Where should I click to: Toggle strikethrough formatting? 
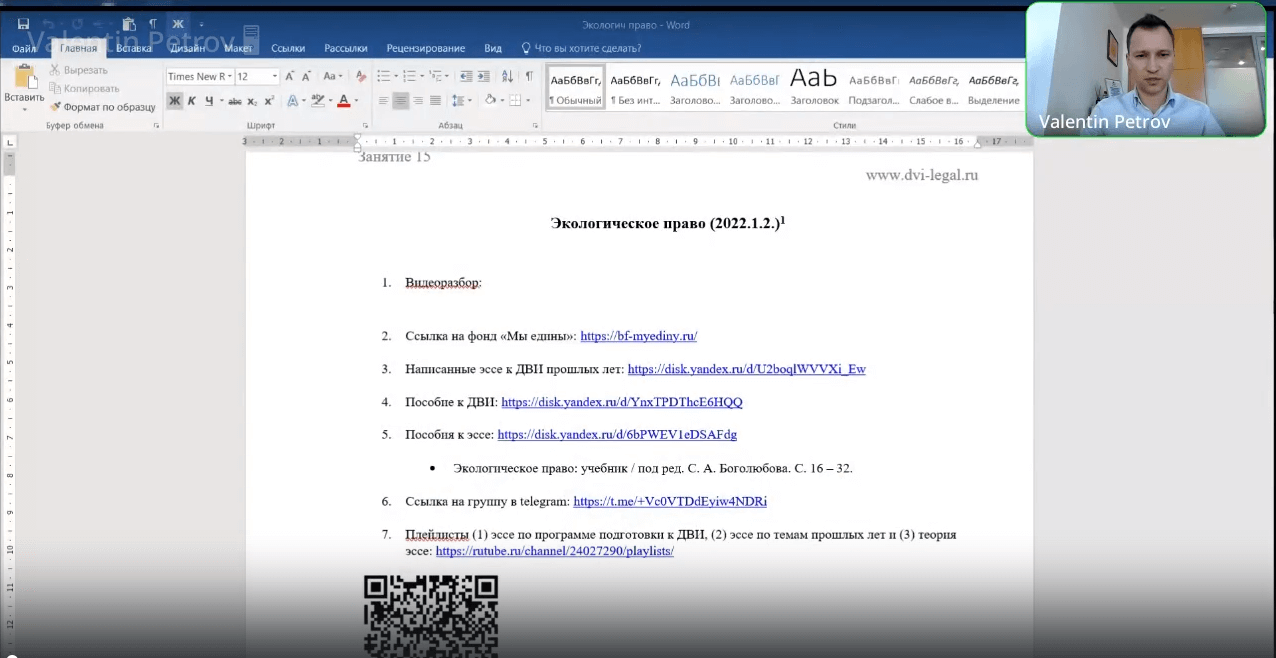tap(237, 101)
